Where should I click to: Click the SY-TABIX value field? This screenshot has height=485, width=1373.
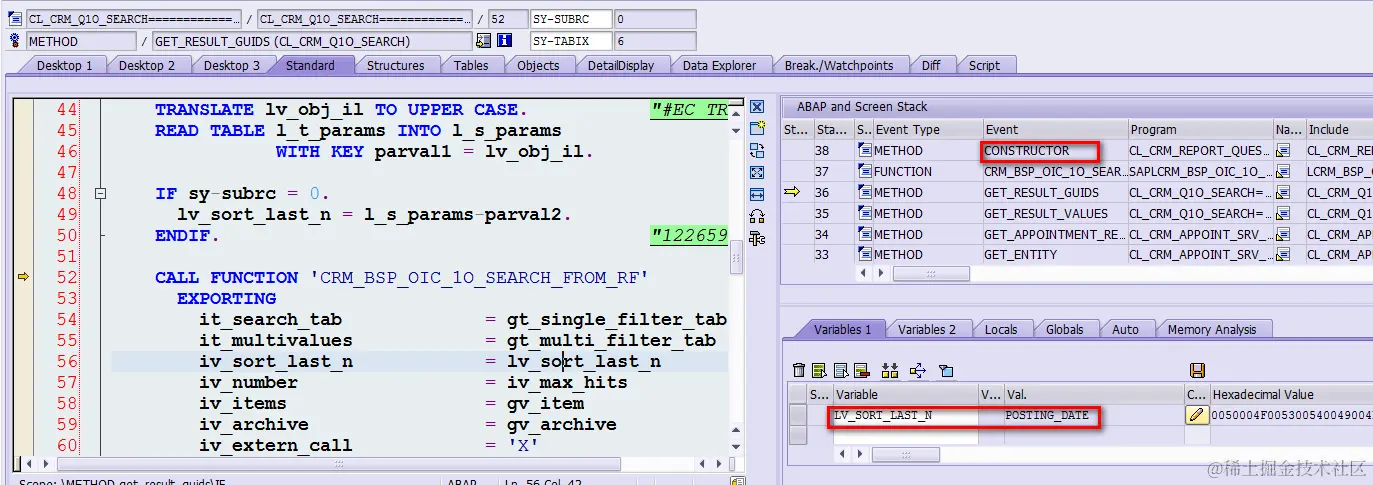[655, 41]
